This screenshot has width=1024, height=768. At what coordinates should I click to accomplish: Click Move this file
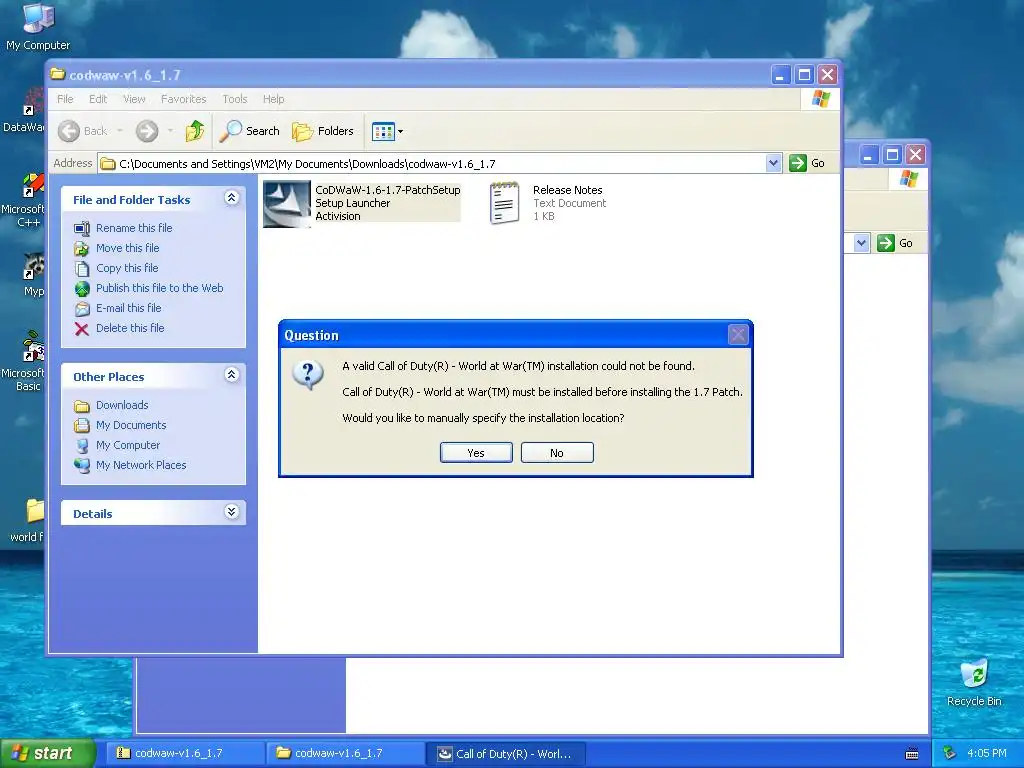coord(127,248)
